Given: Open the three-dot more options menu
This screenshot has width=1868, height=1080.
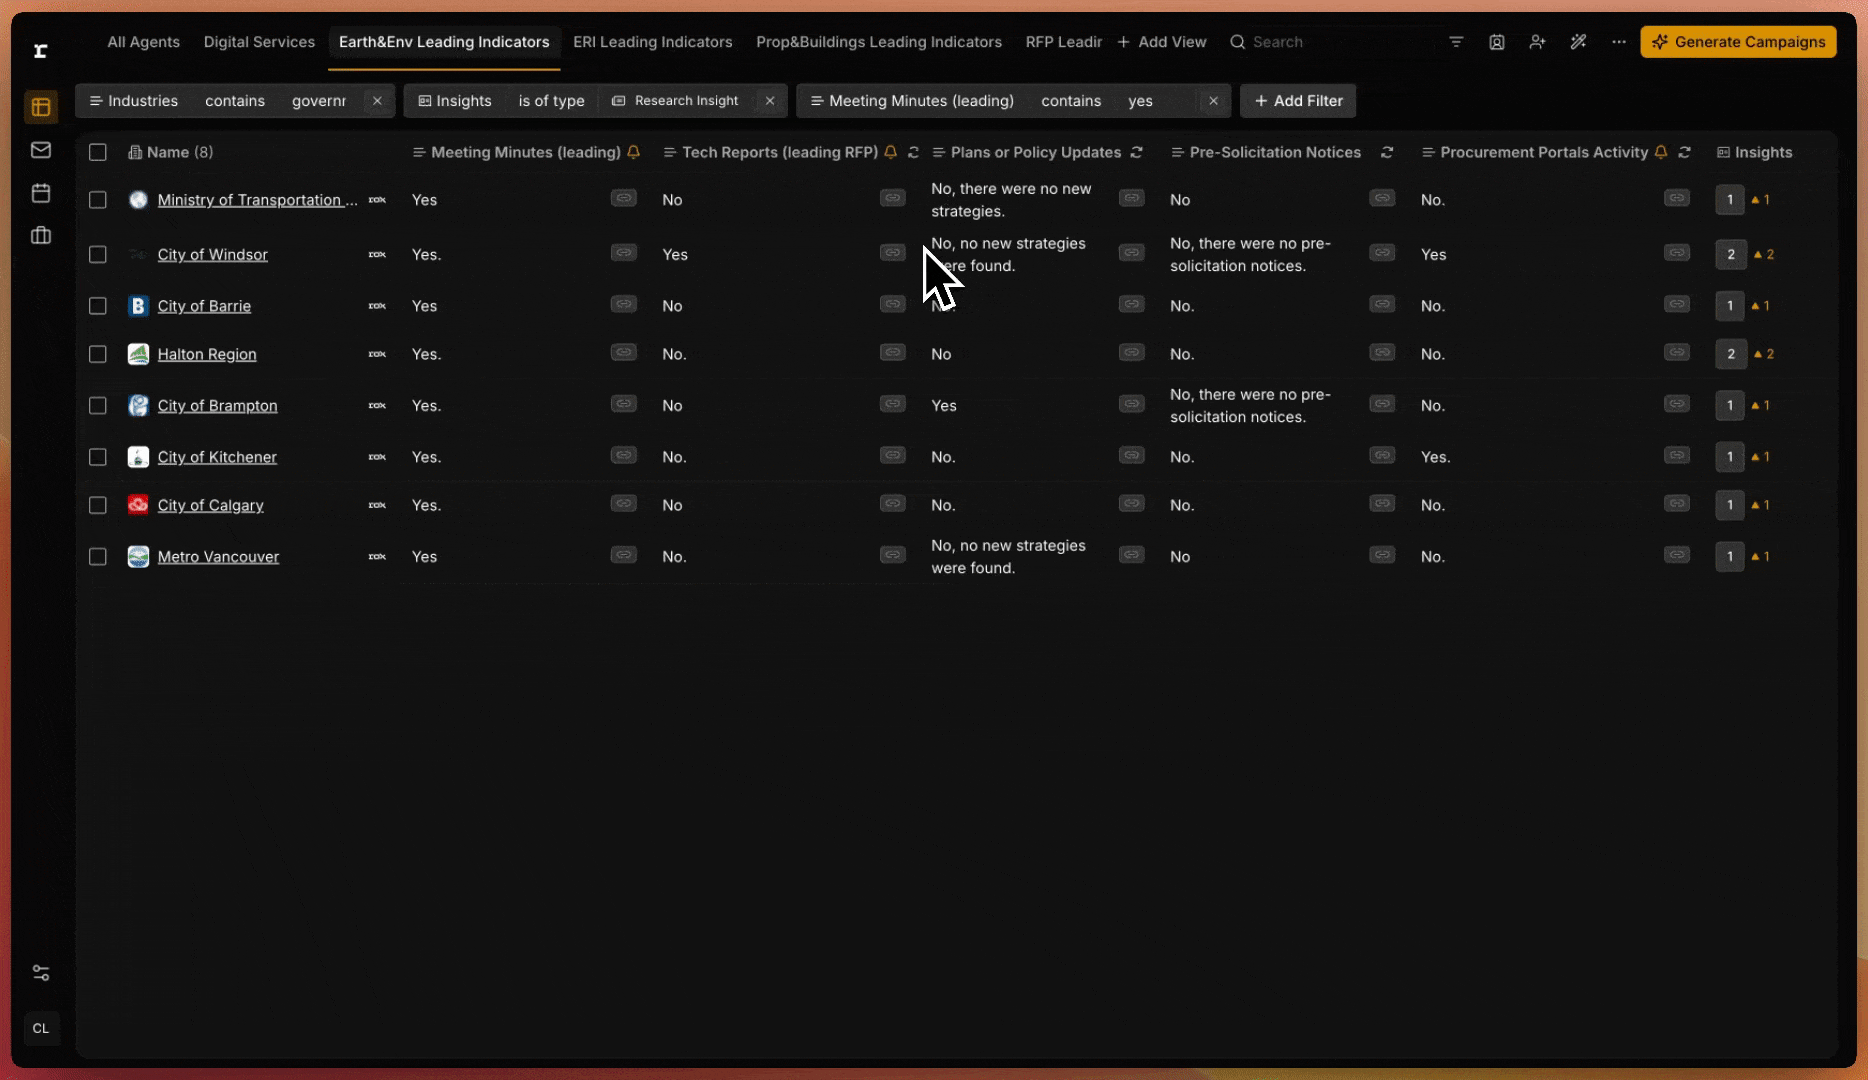Looking at the screenshot, I should pos(1618,42).
